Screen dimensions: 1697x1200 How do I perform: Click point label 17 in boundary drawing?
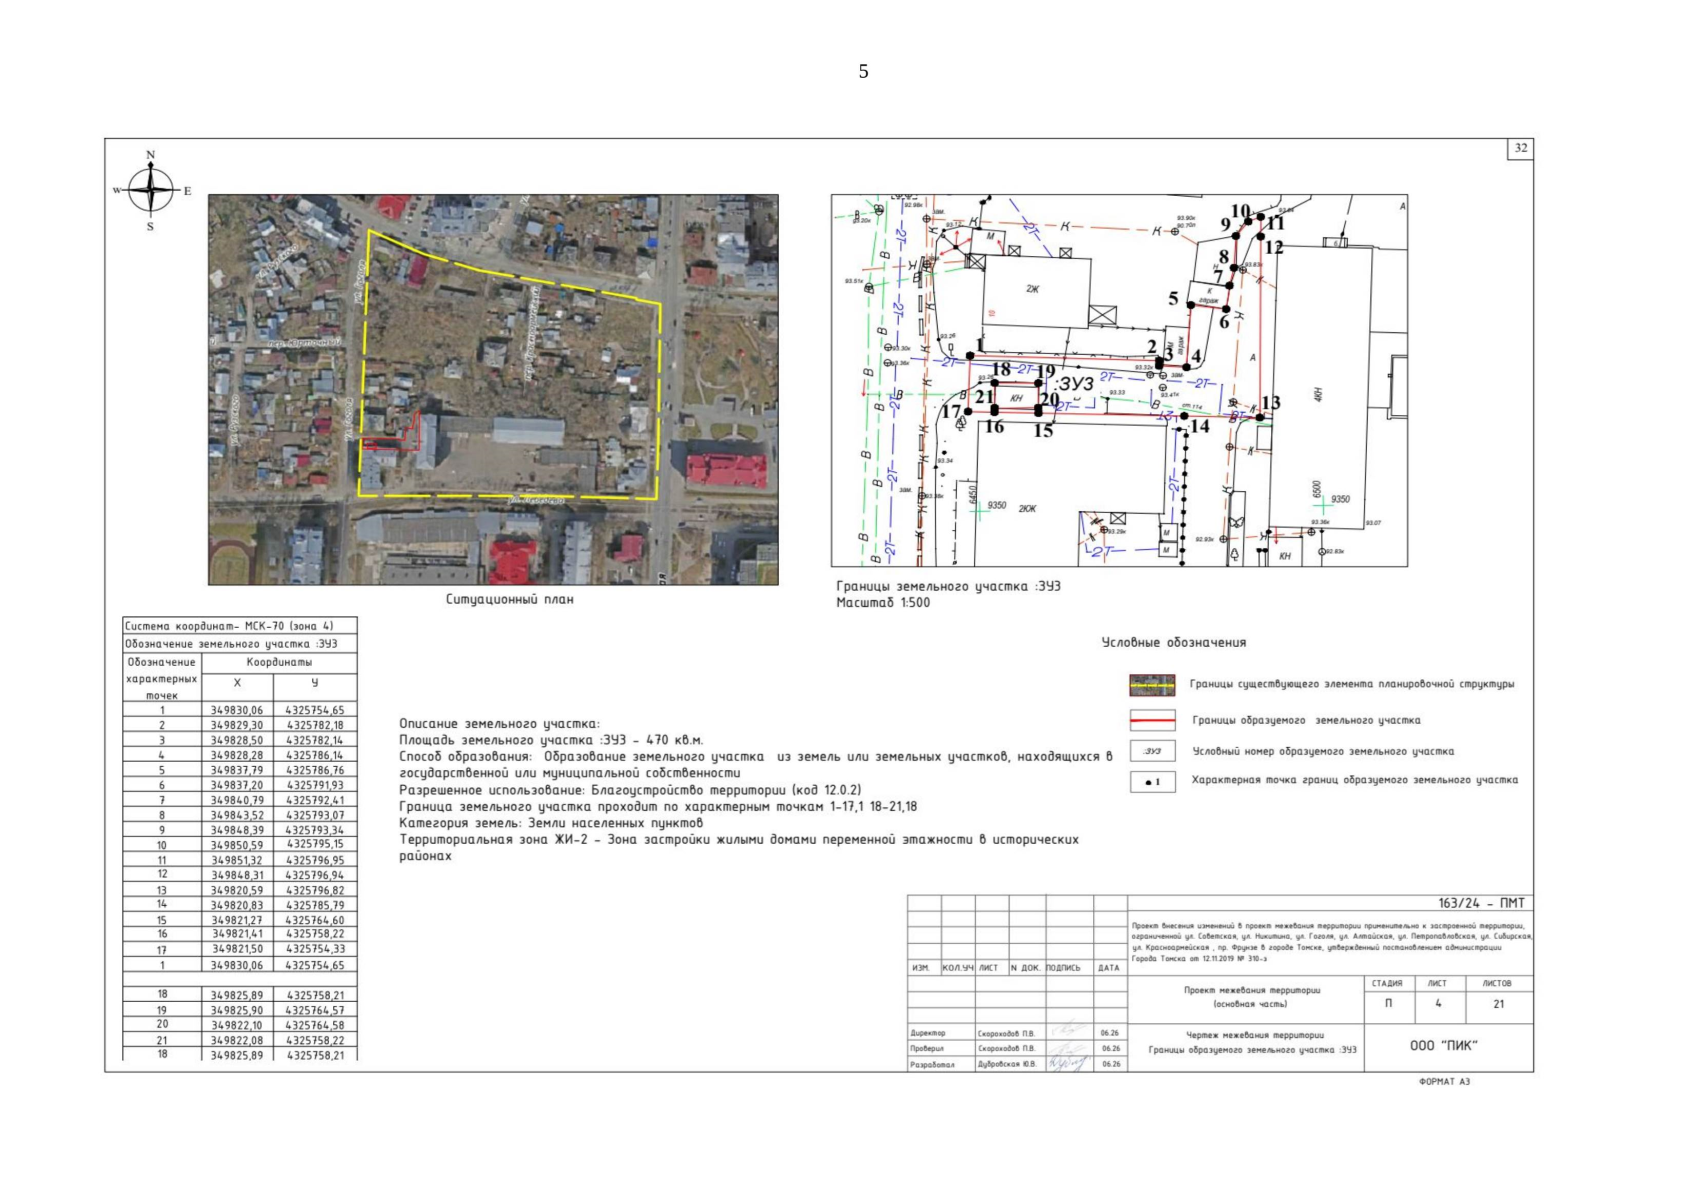[x=951, y=411]
